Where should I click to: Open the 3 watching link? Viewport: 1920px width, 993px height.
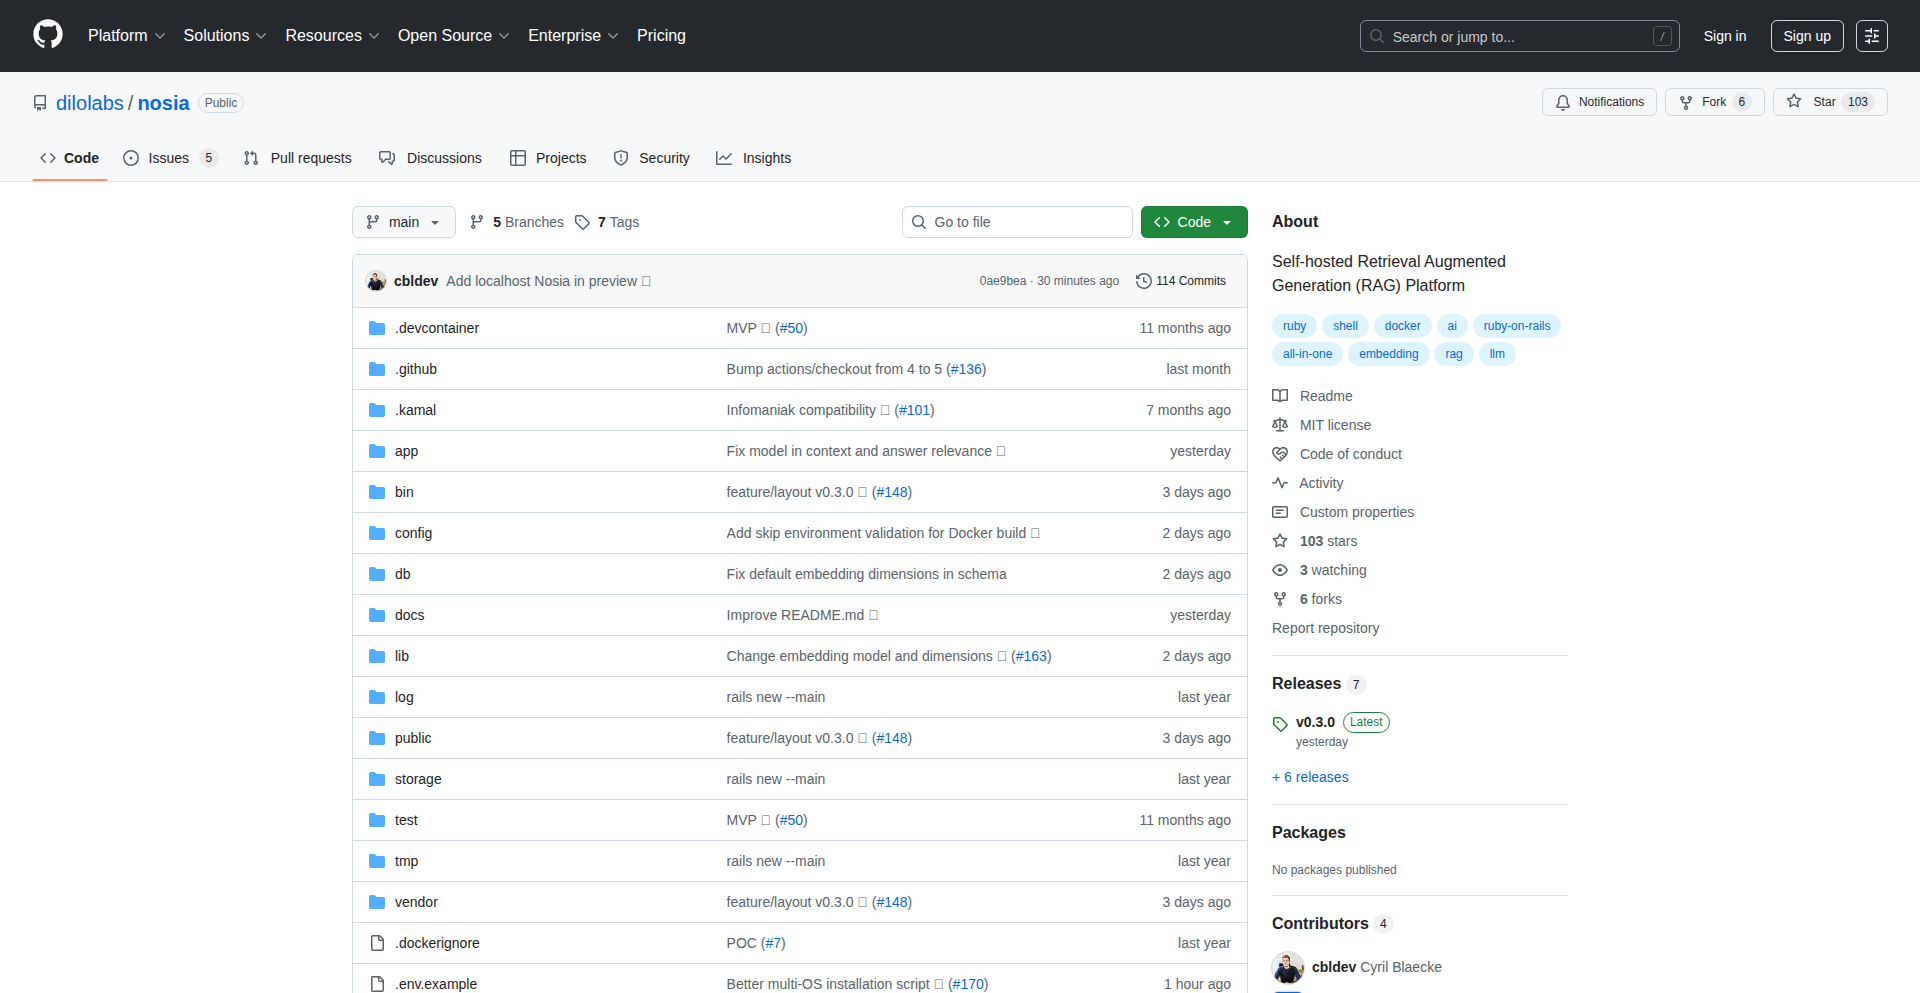[x=1332, y=570]
